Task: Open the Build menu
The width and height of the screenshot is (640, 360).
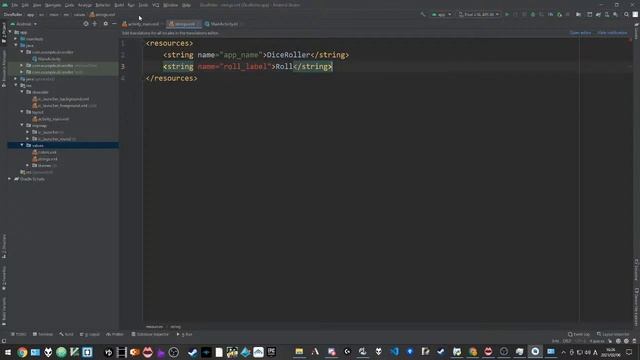Action: coord(119,5)
